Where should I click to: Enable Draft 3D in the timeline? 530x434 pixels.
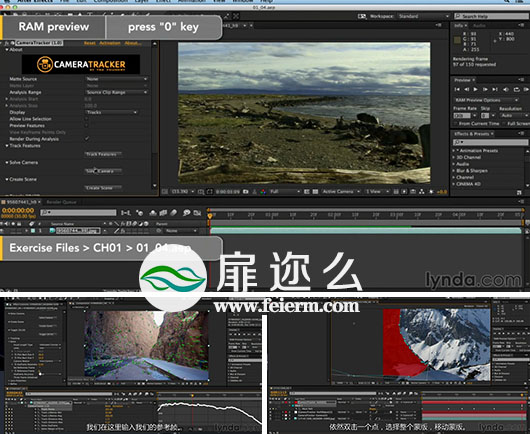click(x=139, y=213)
